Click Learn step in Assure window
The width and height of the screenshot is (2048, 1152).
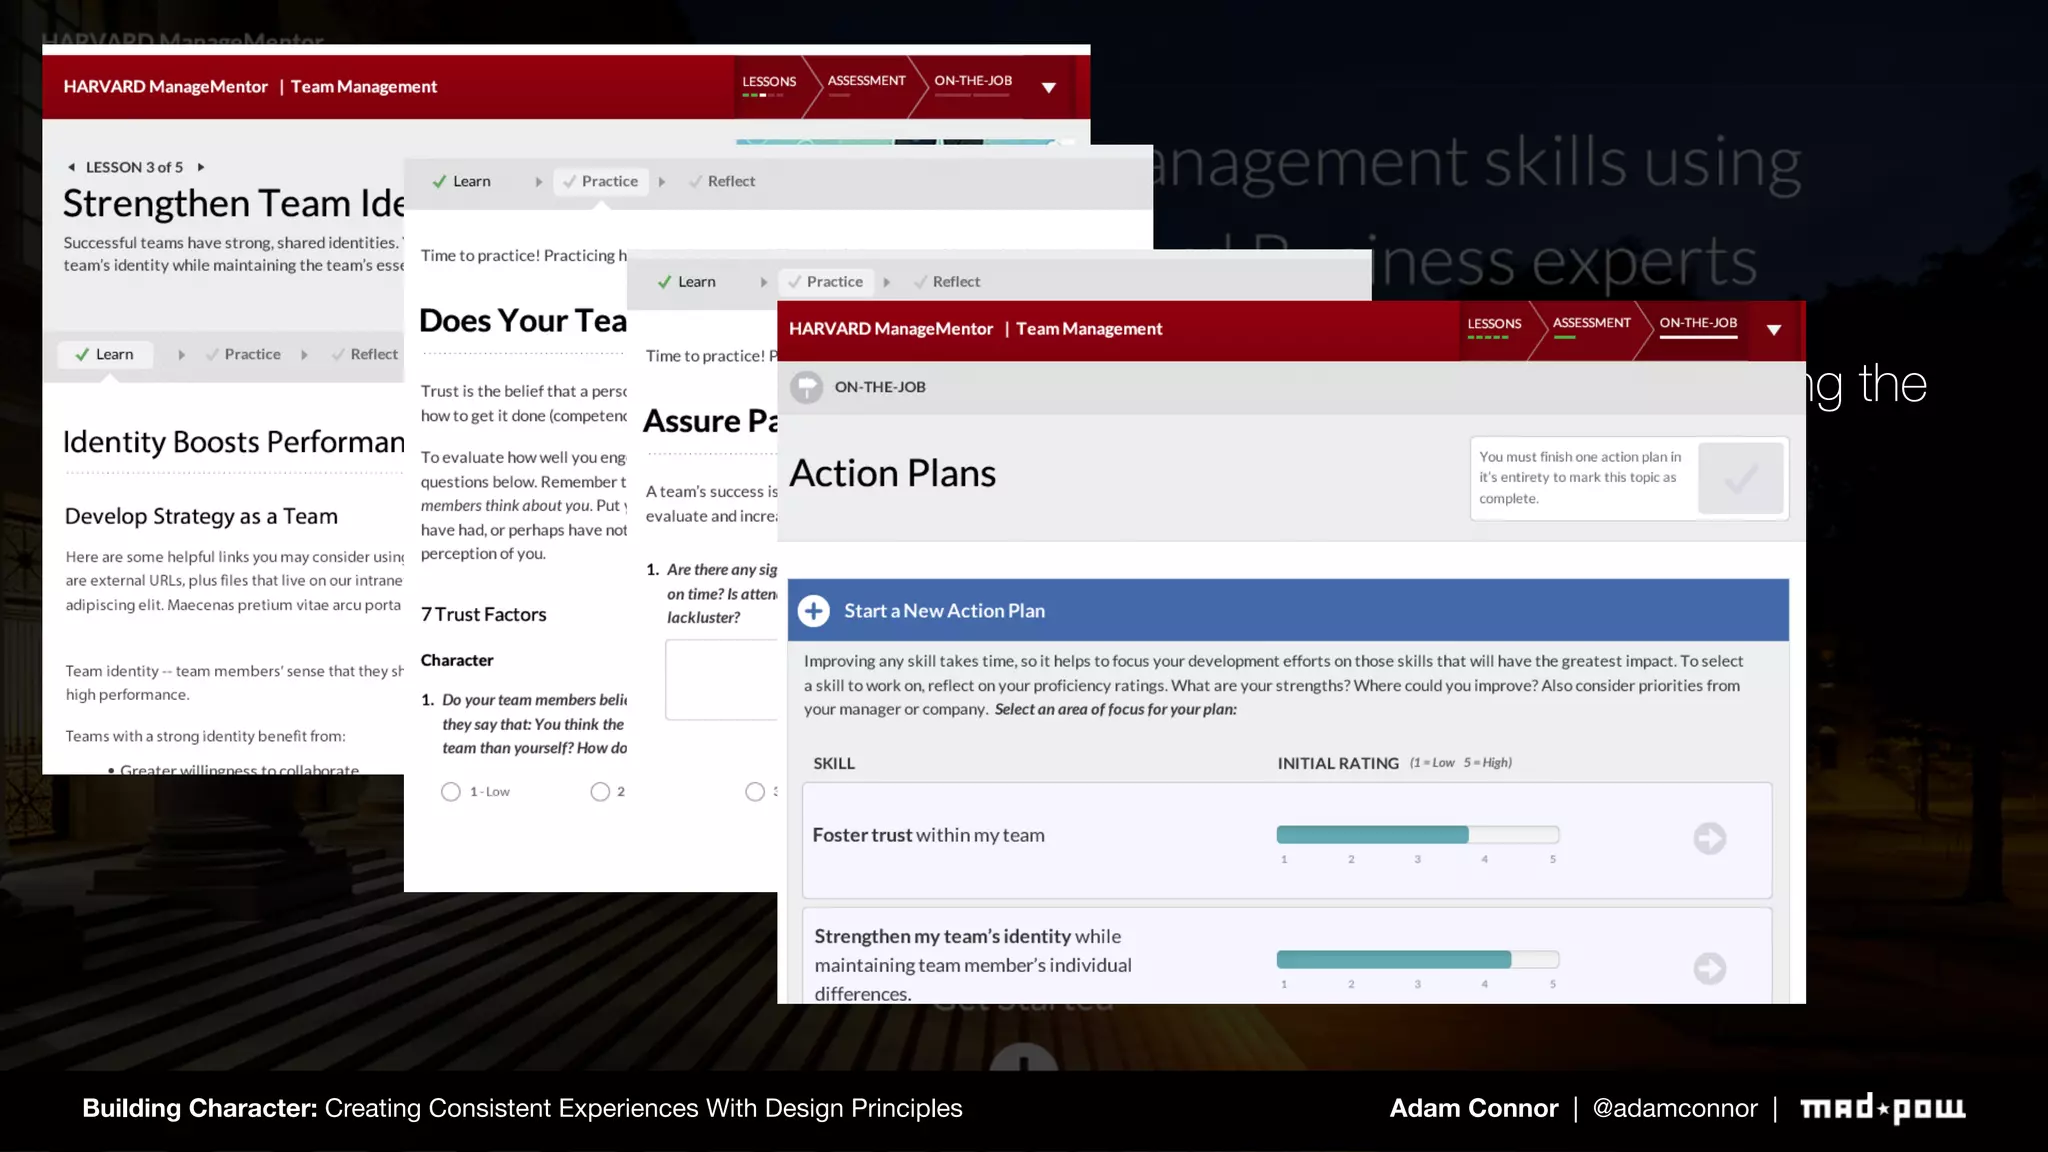click(x=687, y=282)
